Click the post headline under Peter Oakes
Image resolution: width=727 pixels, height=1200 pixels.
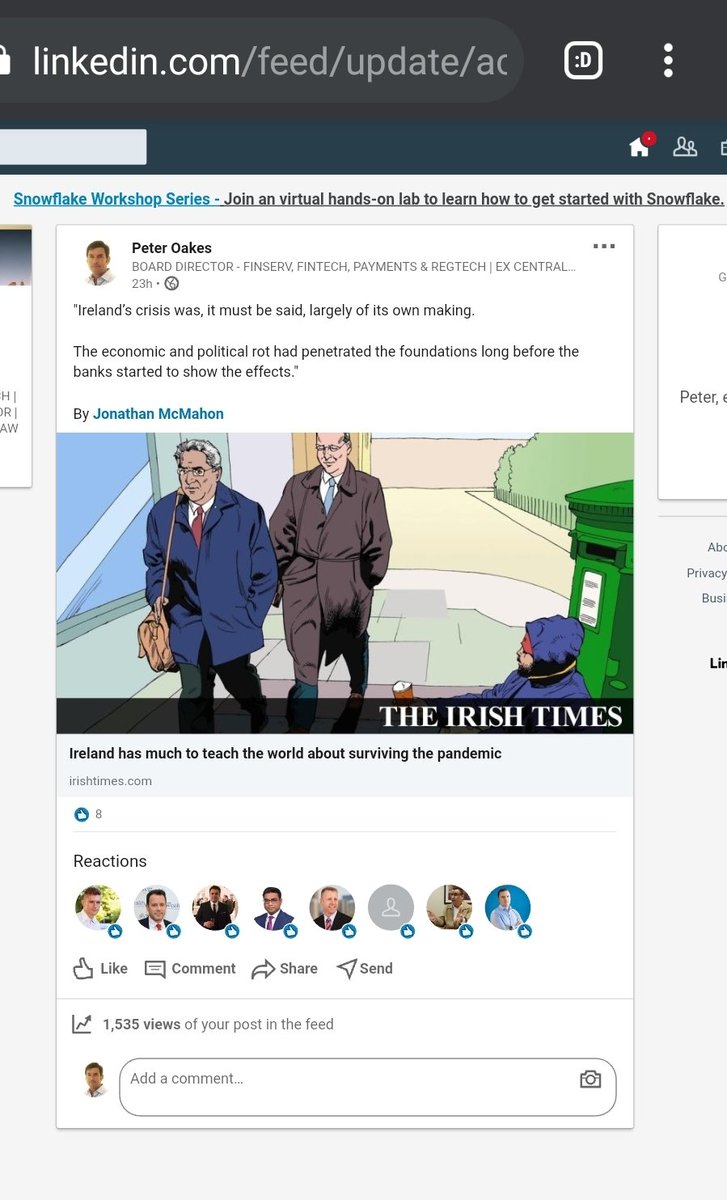point(354,267)
